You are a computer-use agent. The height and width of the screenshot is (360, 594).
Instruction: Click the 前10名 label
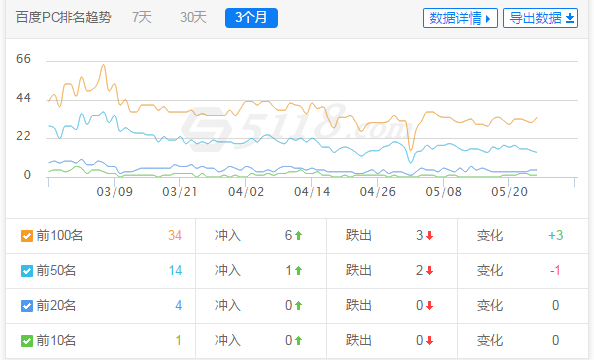[x=56, y=340]
